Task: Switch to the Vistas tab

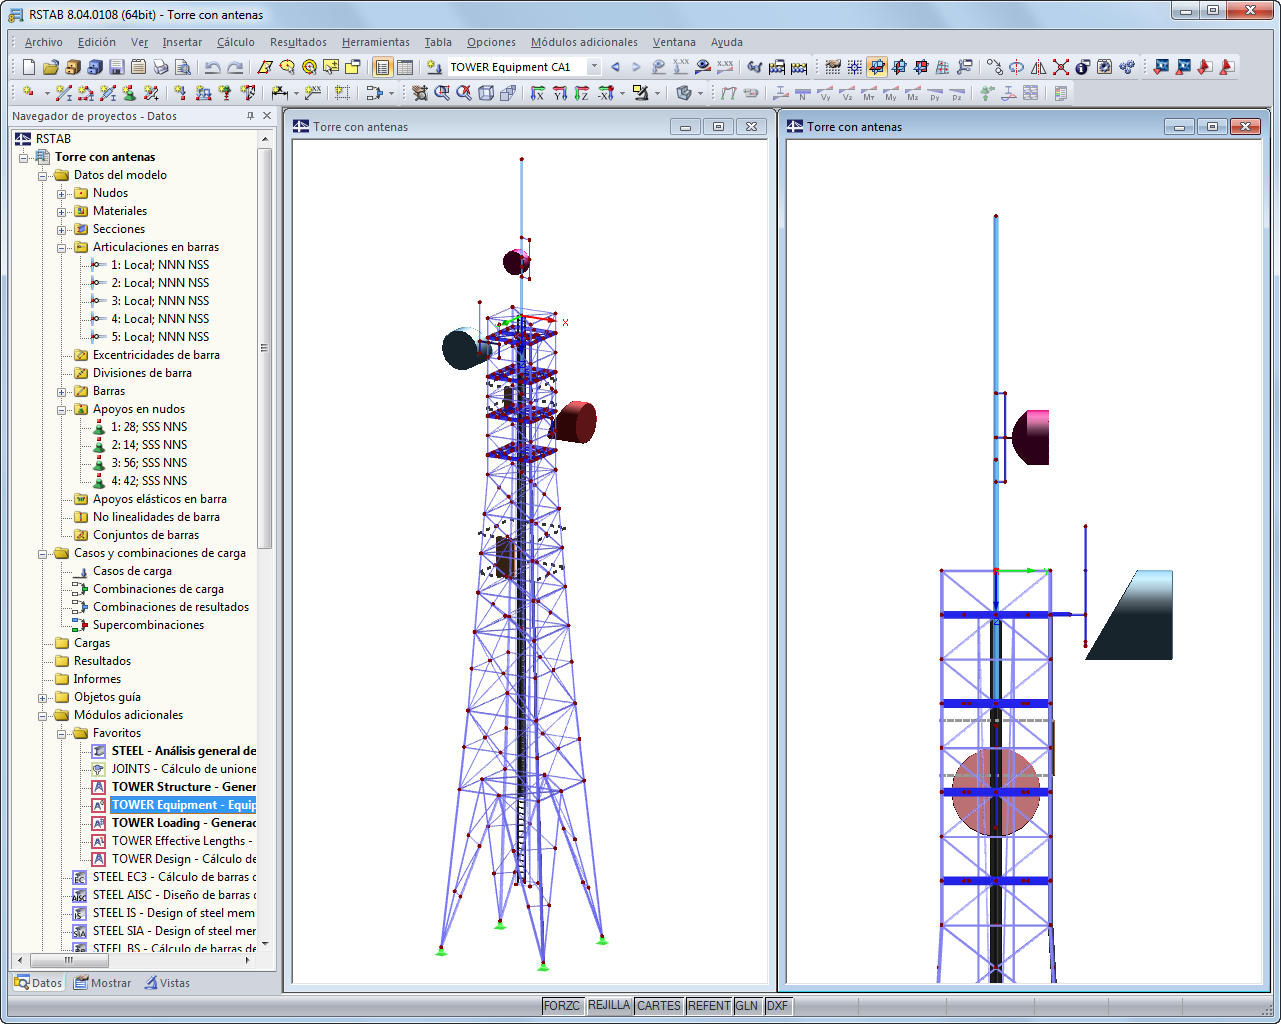Action: coord(168,983)
